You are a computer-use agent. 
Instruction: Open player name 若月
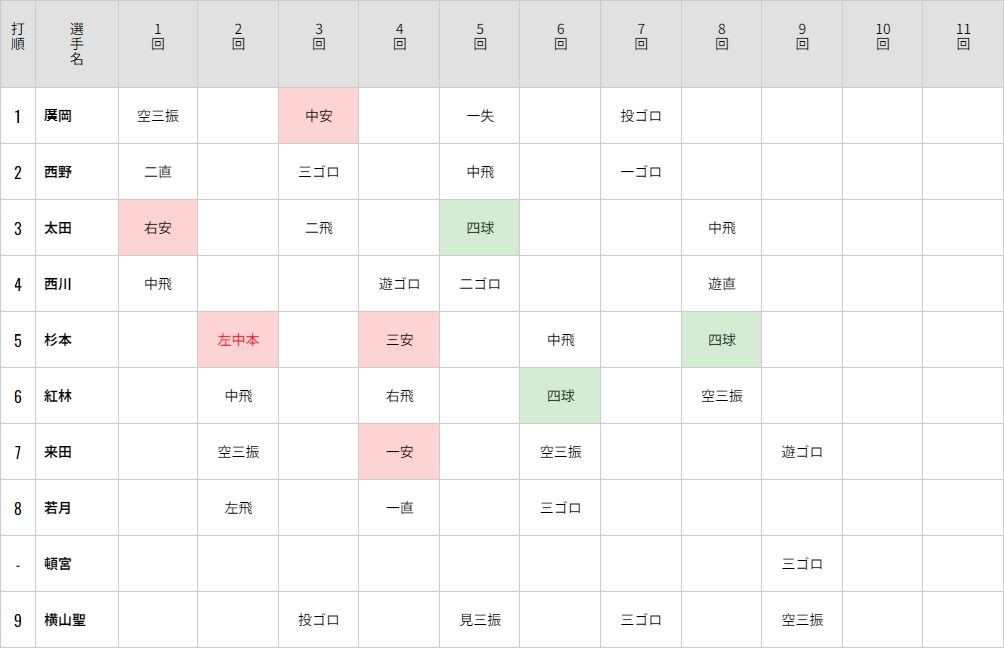tap(58, 508)
